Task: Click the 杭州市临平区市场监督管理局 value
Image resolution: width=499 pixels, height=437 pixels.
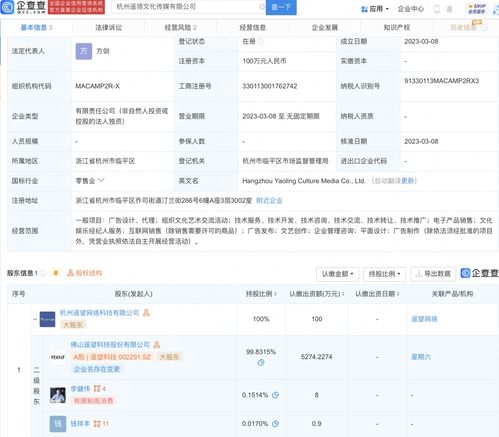Action: 285,161
